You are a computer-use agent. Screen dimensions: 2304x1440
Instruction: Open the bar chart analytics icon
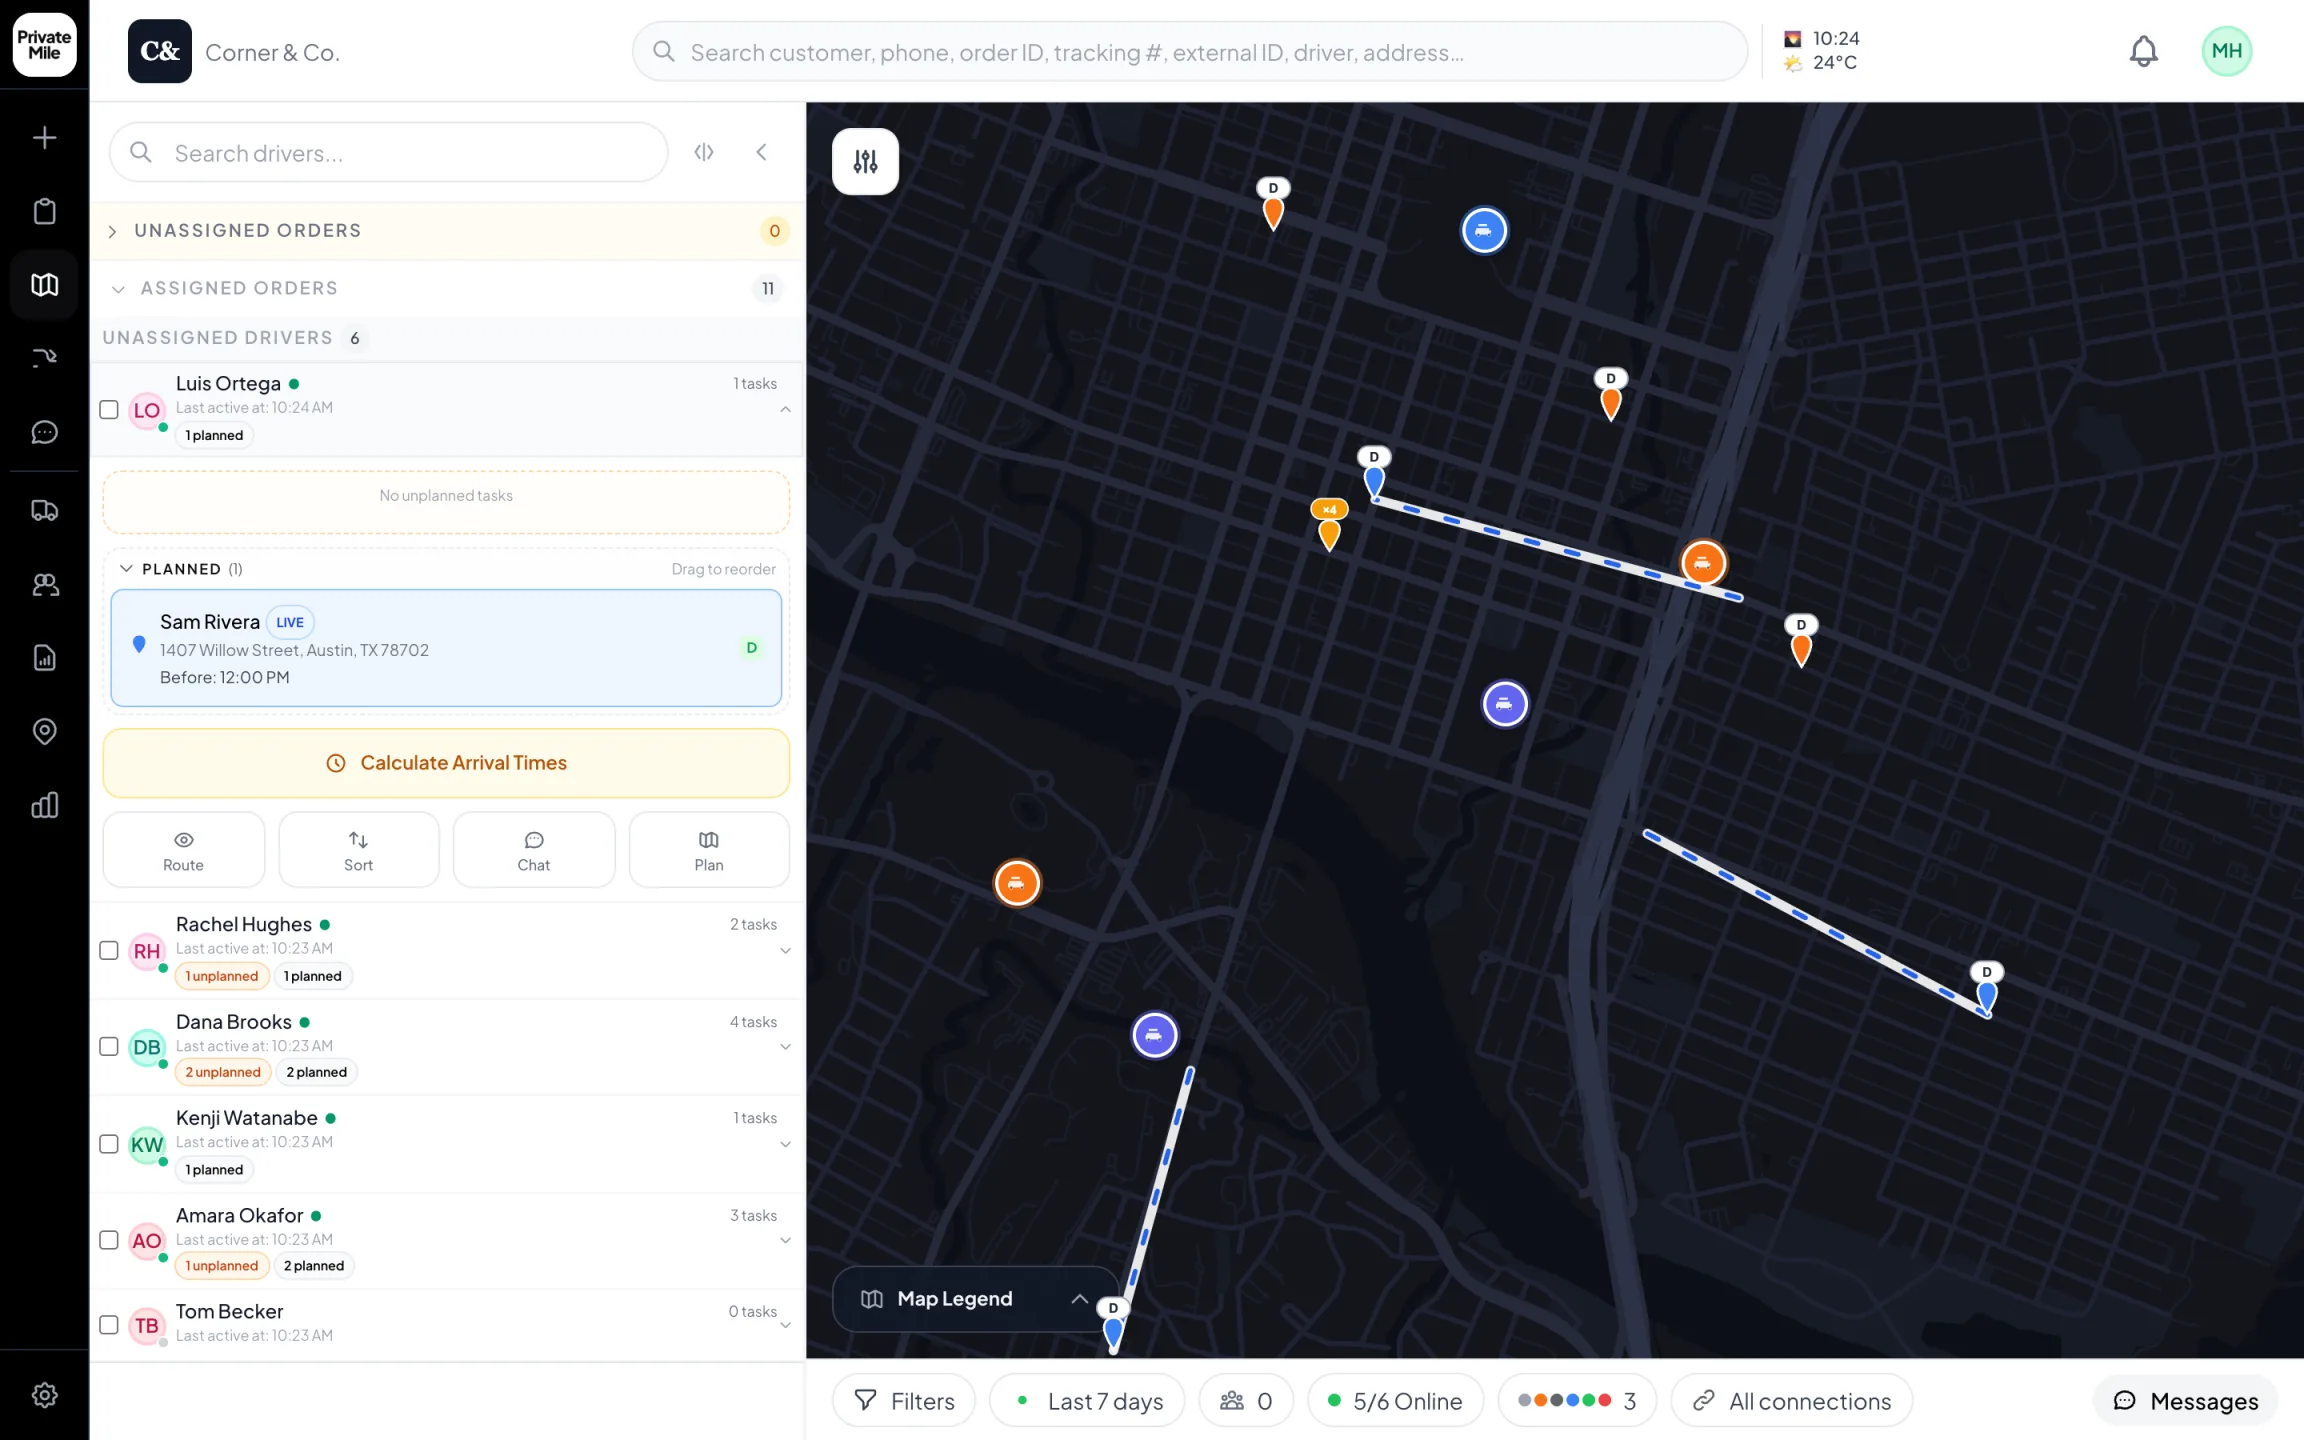click(x=44, y=805)
